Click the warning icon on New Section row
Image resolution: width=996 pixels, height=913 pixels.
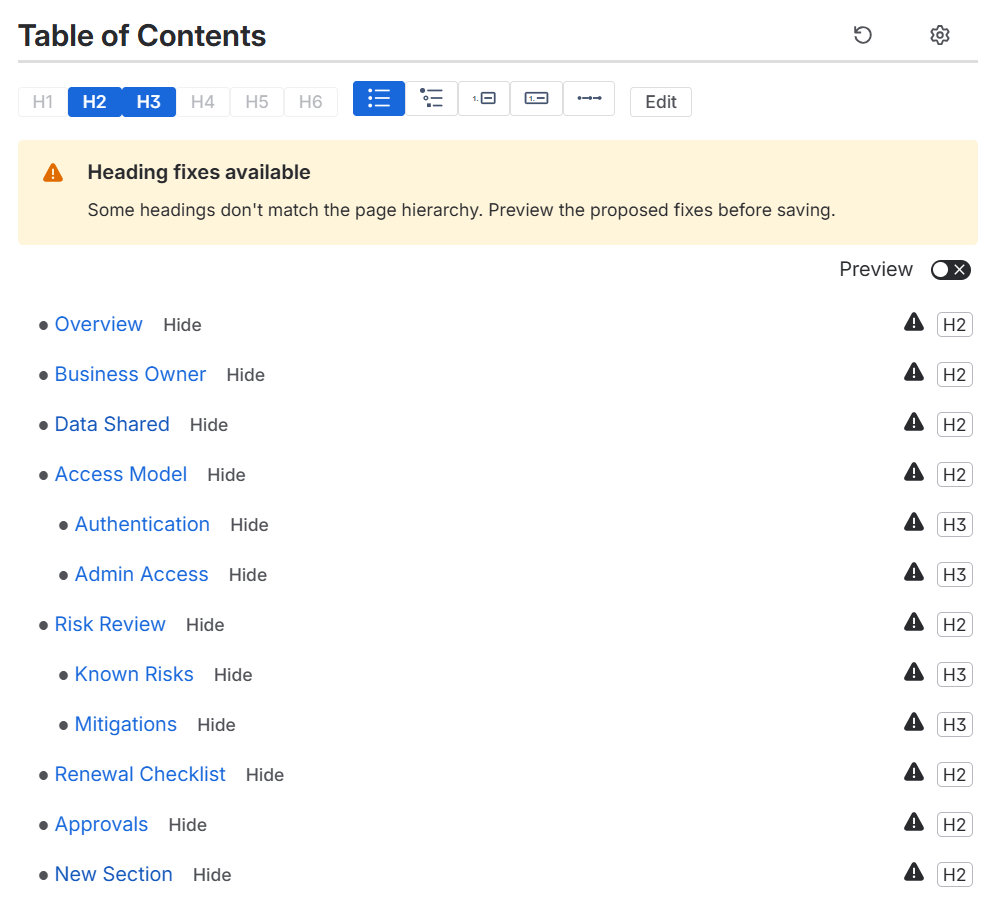913,872
